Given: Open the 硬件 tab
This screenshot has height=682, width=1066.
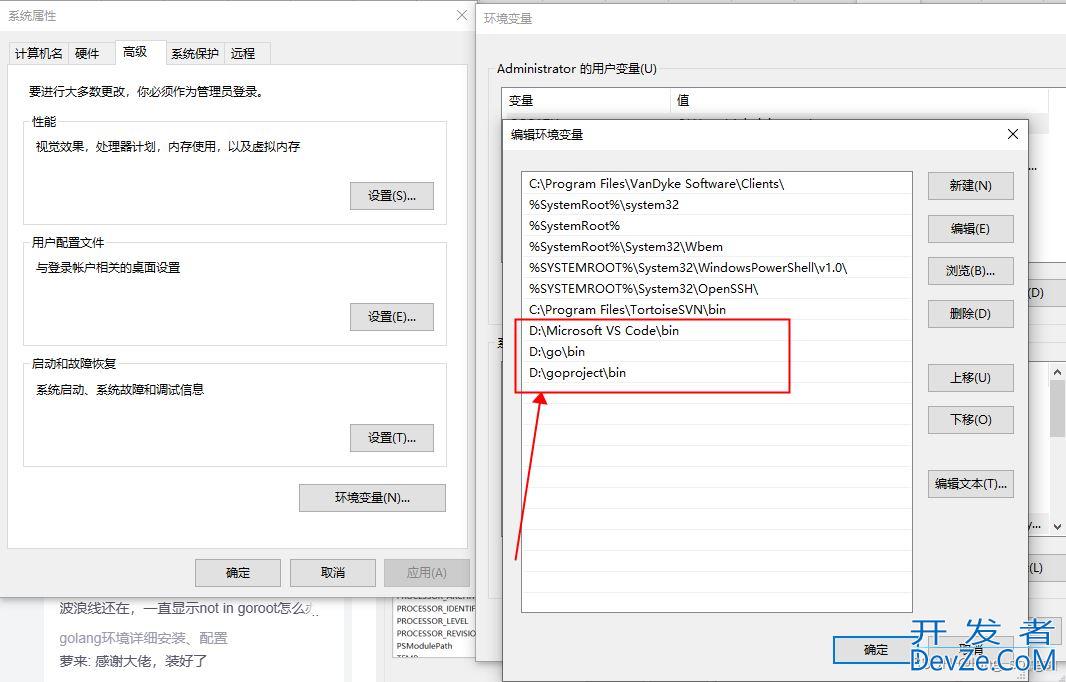Looking at the screenshot, I should point(87,53).
